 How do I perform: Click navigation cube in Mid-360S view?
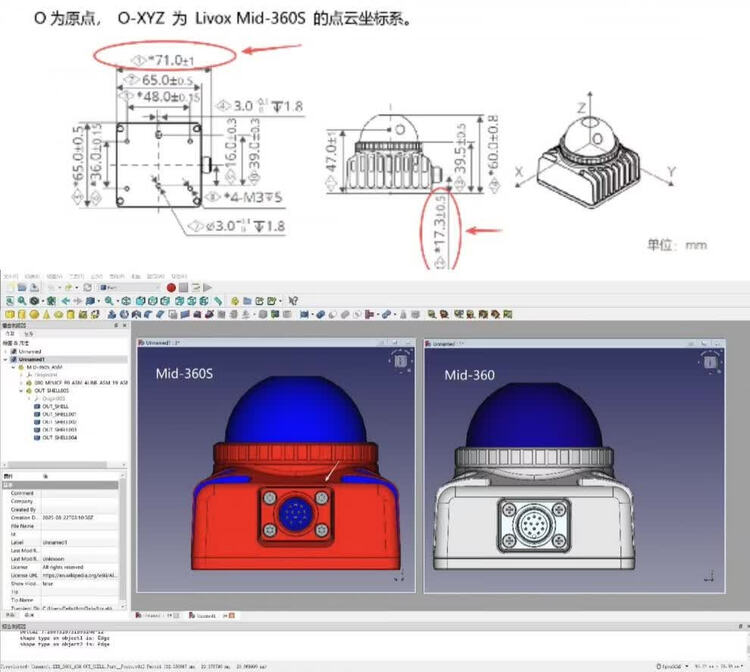point(400,361)
